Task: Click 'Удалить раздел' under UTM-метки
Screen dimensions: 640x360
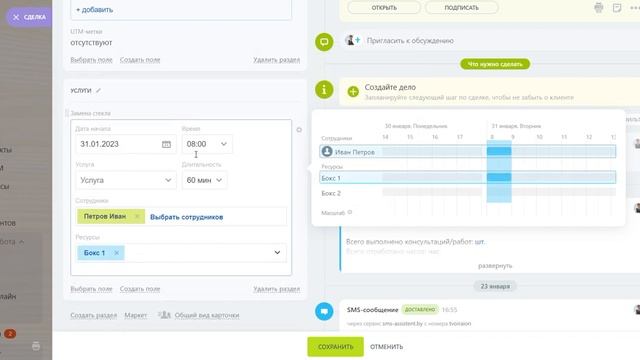Action: pyautogui.click(x=276, y=60)
